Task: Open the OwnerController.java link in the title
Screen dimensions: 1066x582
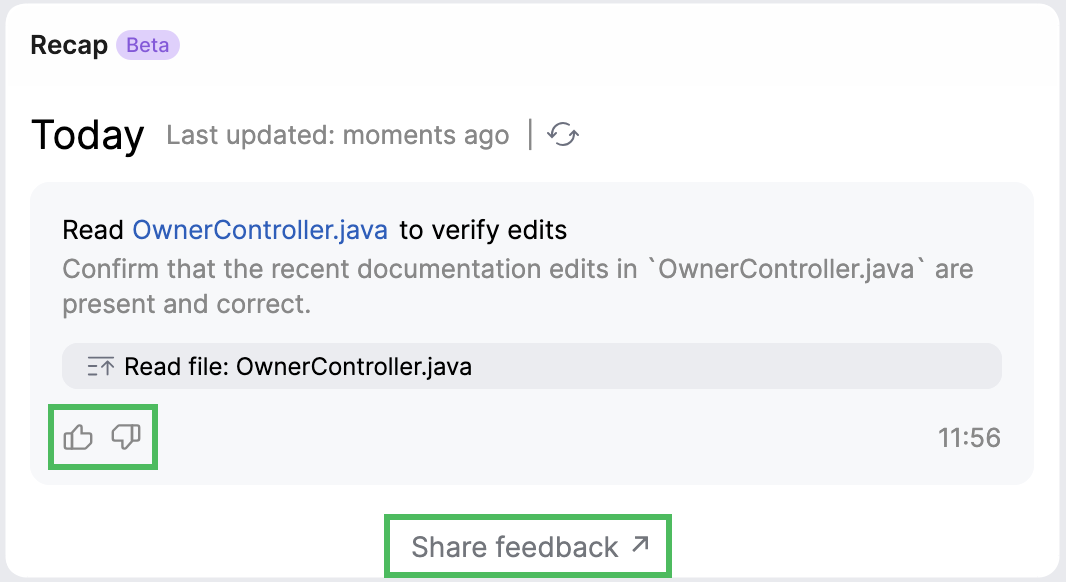Action: [261, 230]
